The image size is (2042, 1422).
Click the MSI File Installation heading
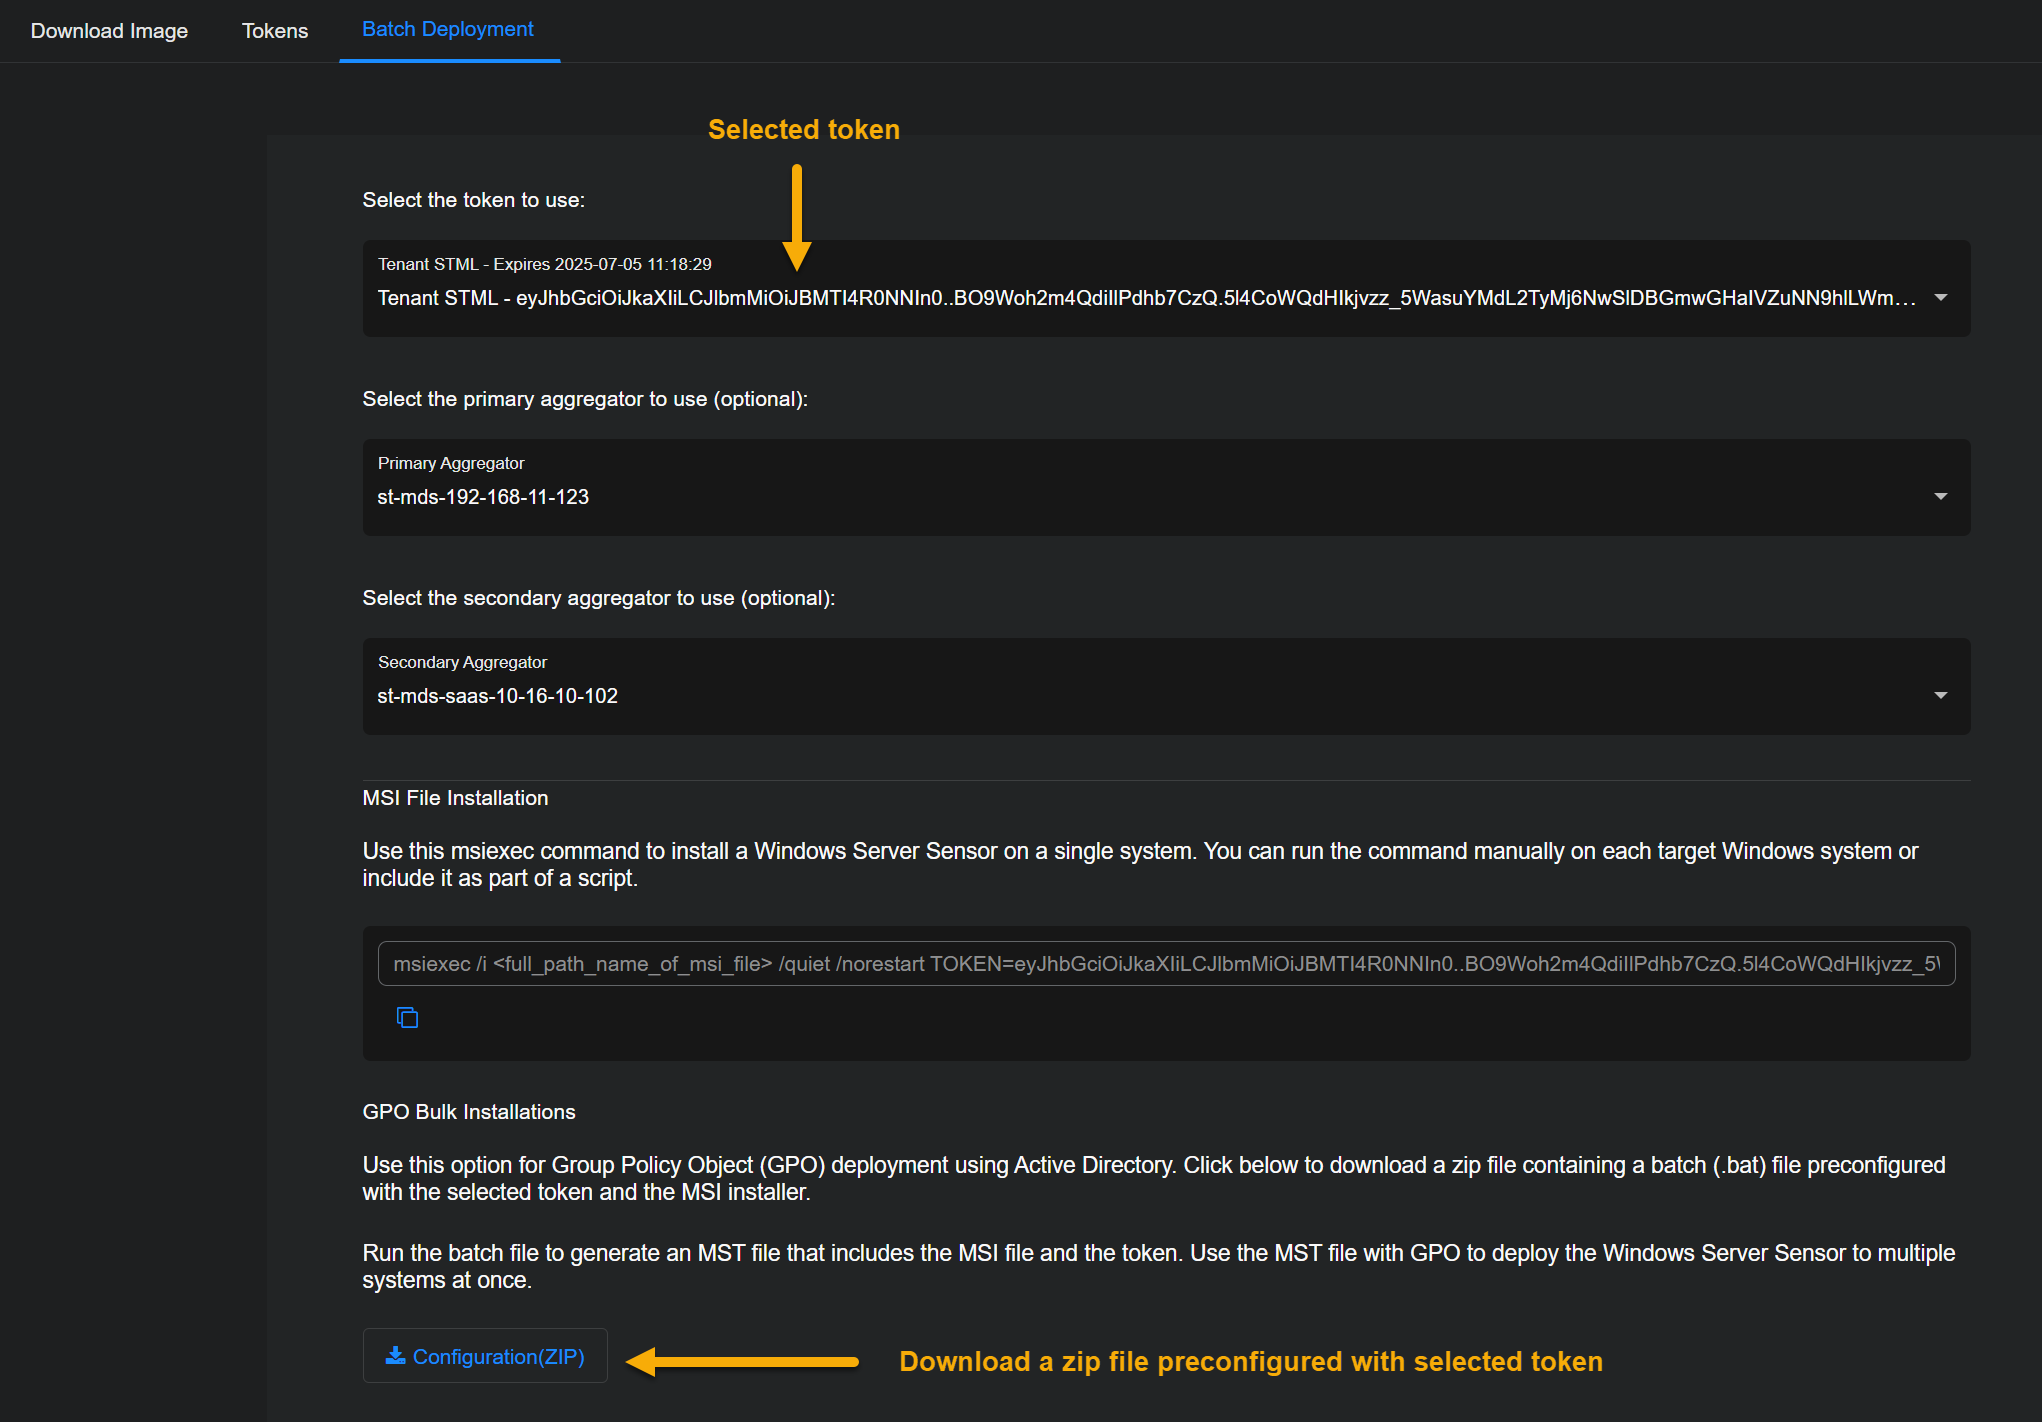coord(455,798)
